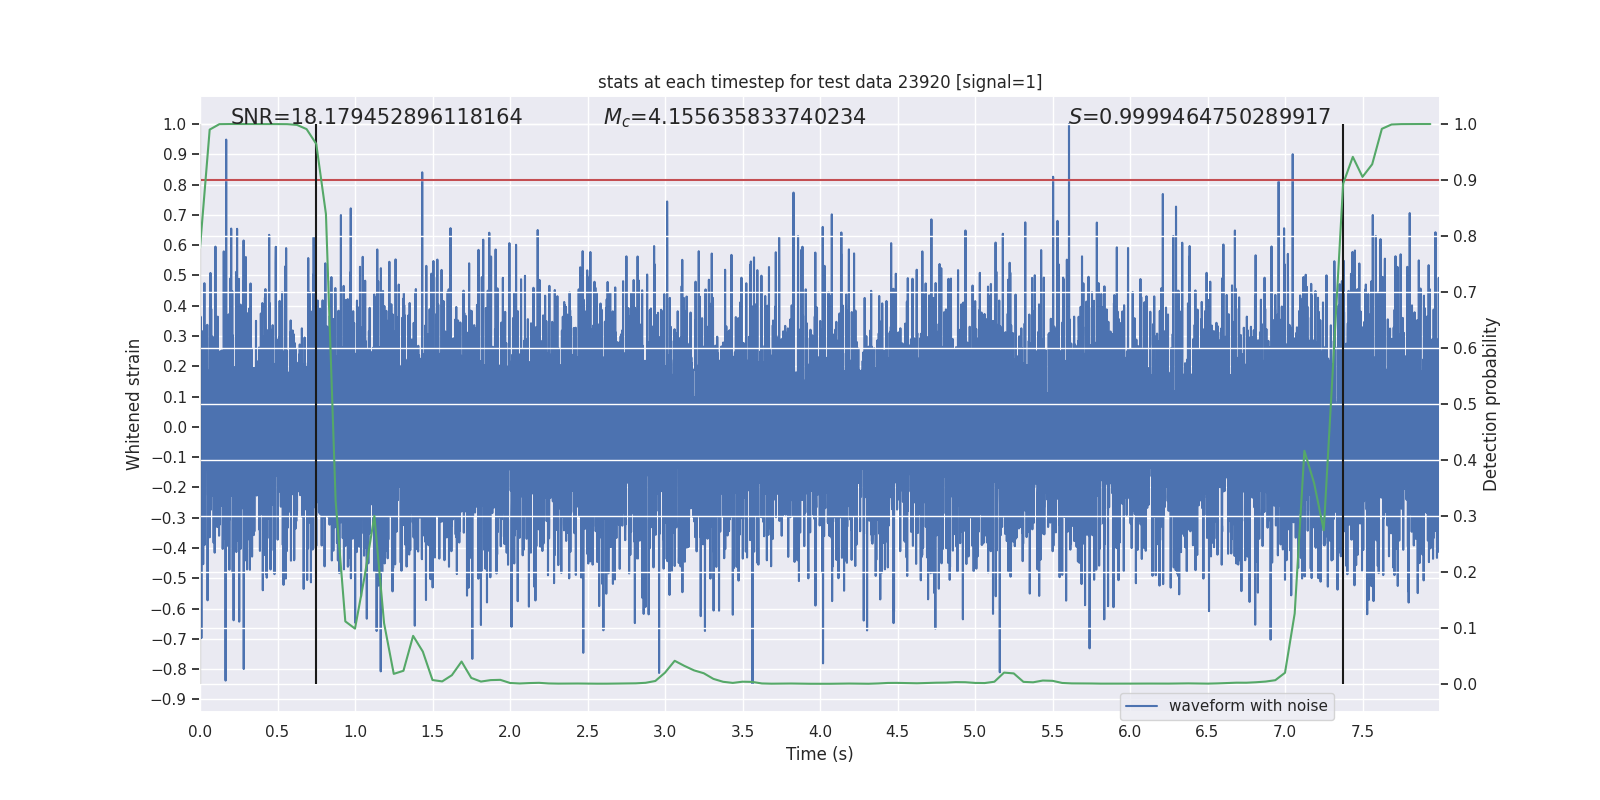Click the 'Time (s)' x-axis label
Screen dimensions: 1600x800
(819, 754)
